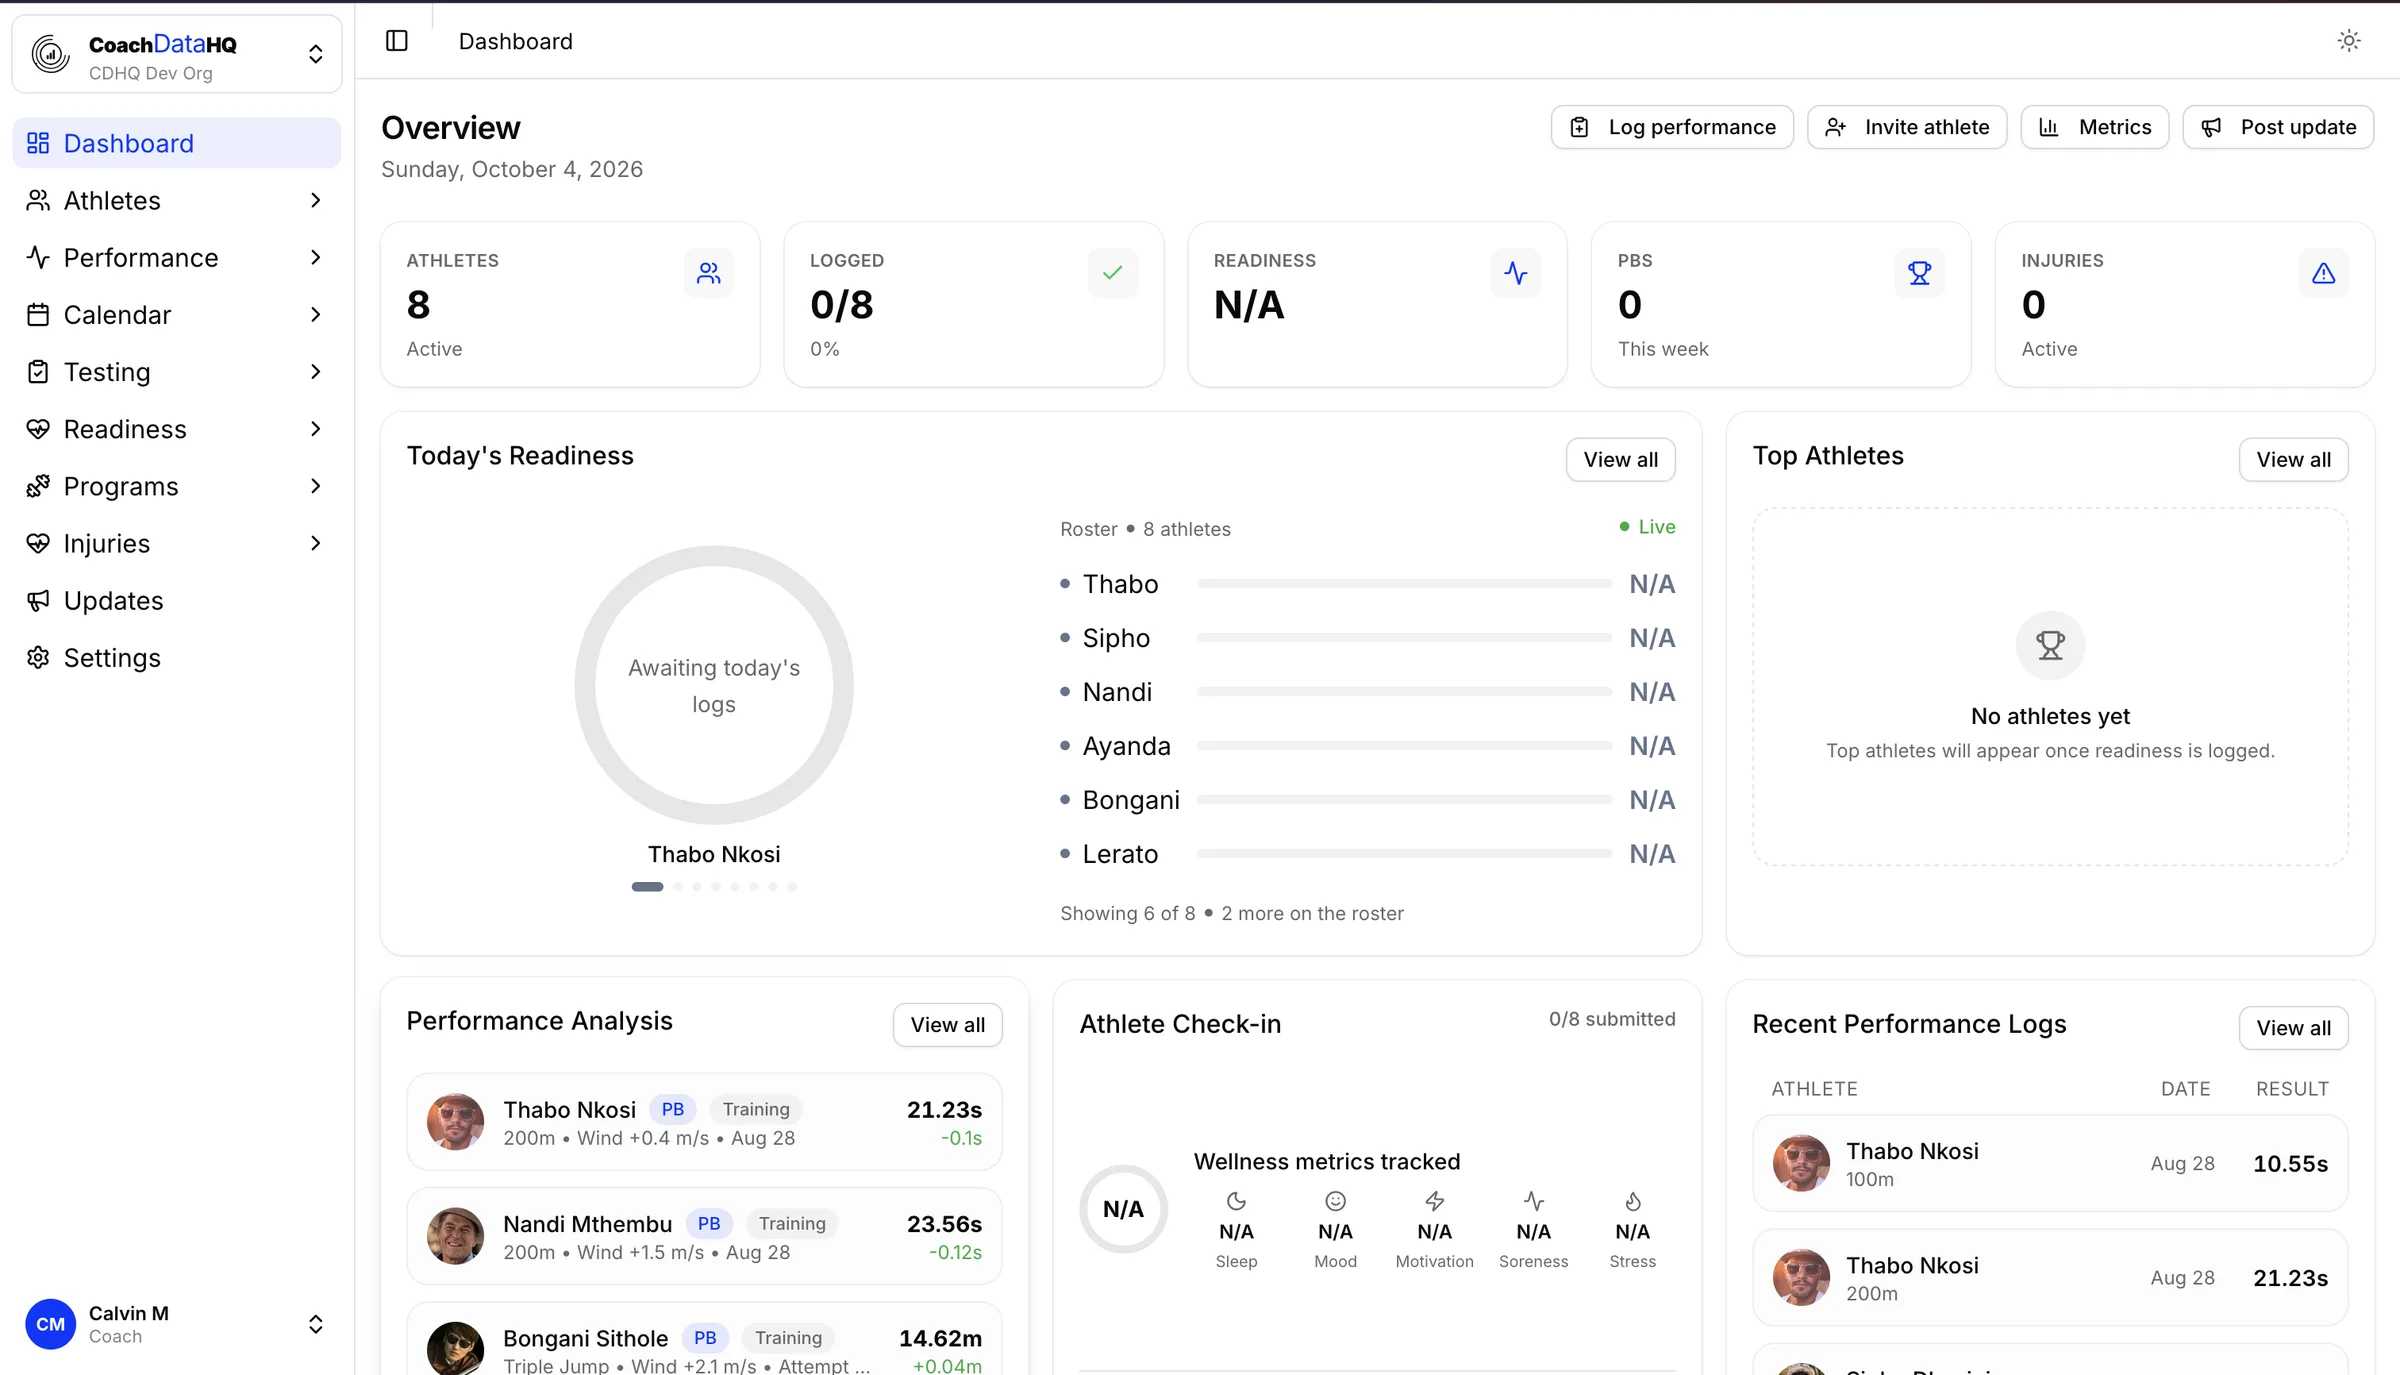Open Bongani Sithole Triple Jump card
2400x1375 pixels.
tap(704, 1340)
